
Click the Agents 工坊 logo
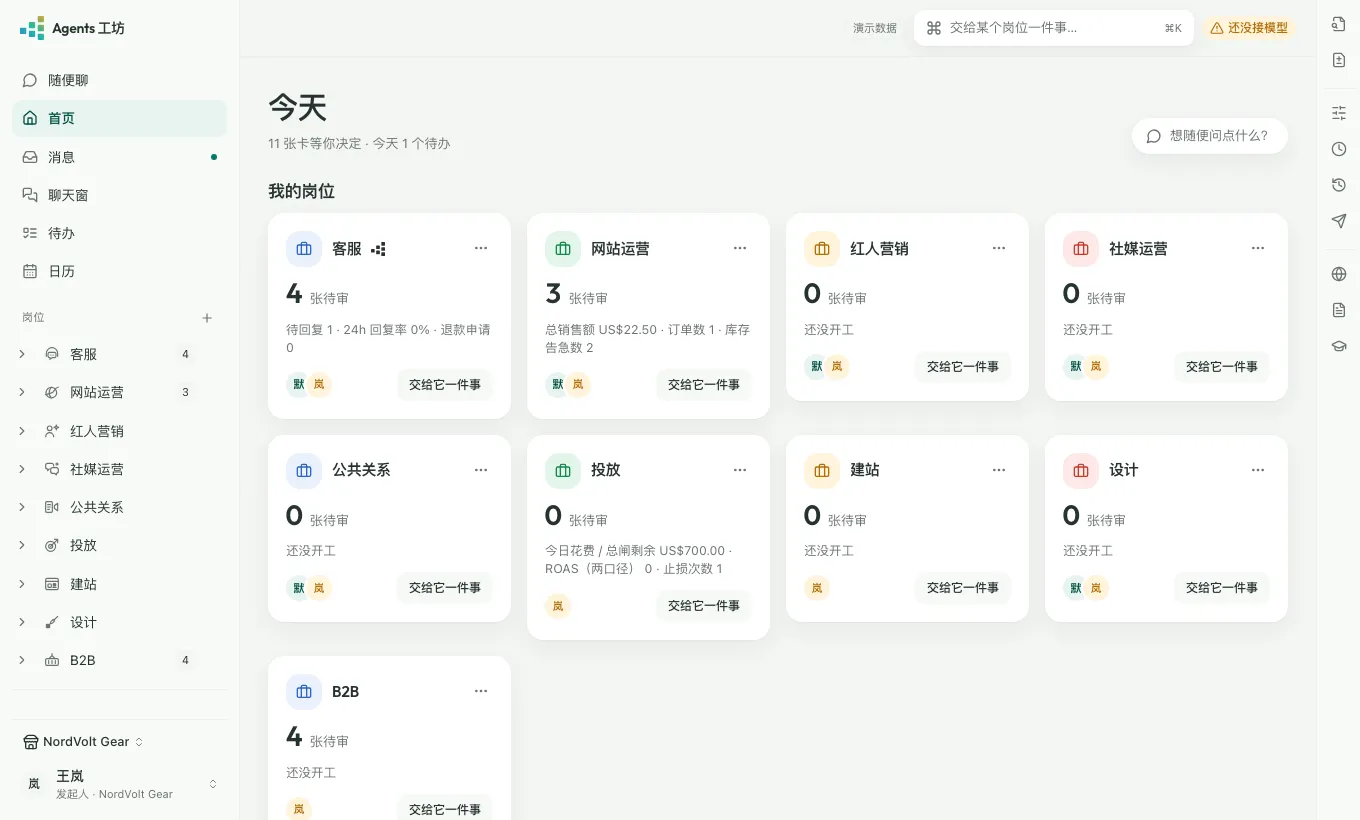coord(72,28)
